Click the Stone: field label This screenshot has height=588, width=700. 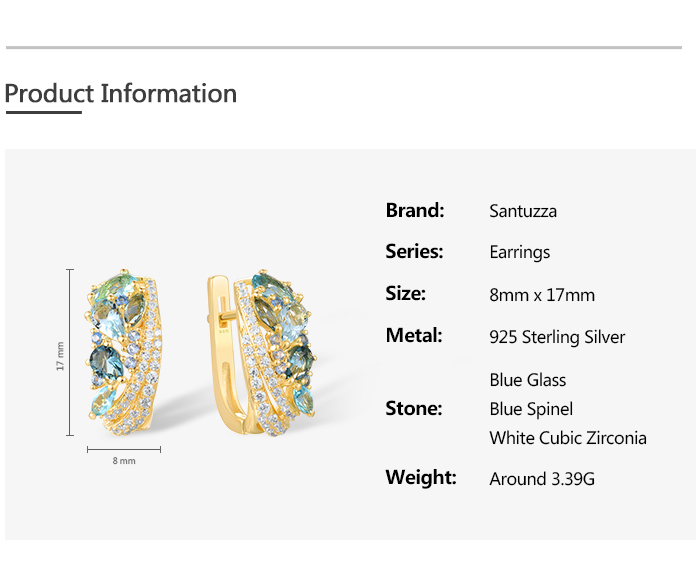pos(414,408)
